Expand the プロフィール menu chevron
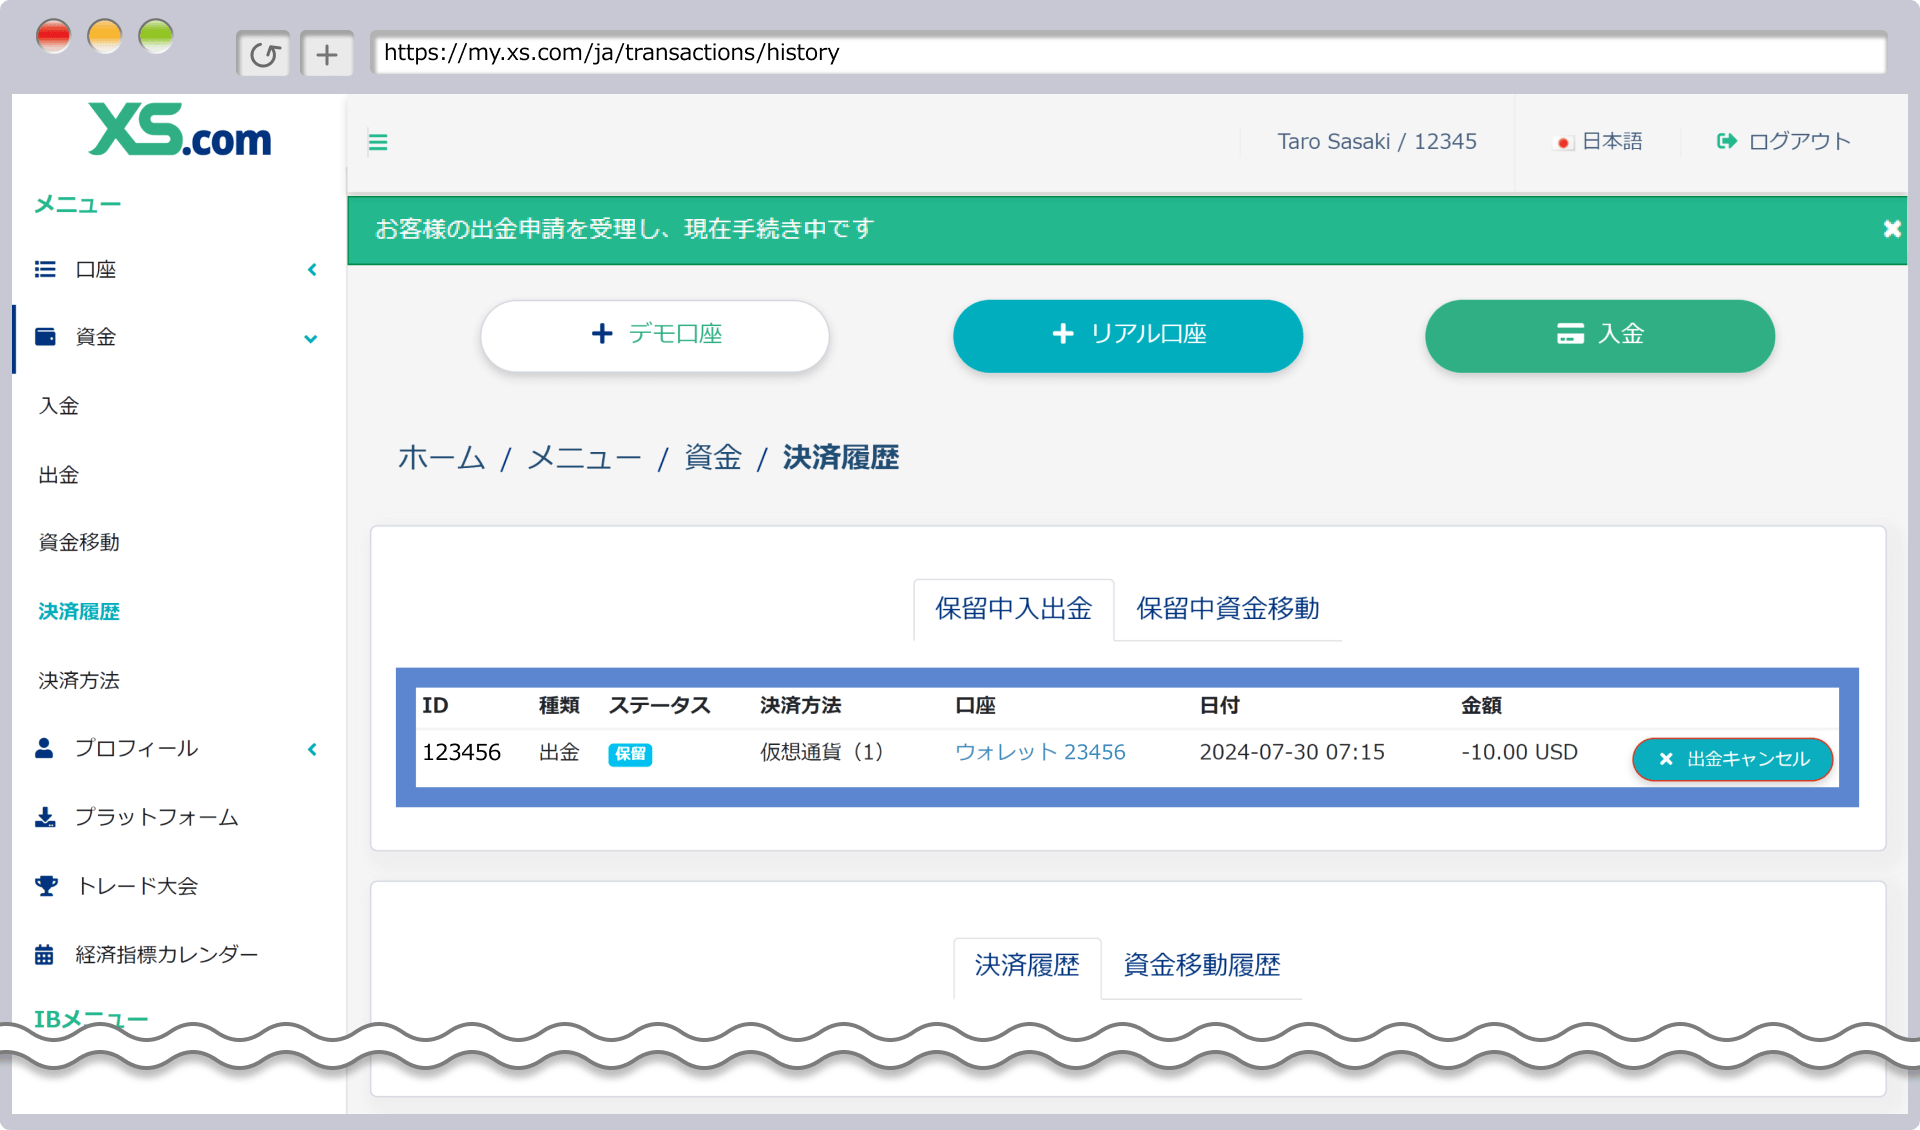Screen dimensions: 1920x1130 click(x=312, y=749)
